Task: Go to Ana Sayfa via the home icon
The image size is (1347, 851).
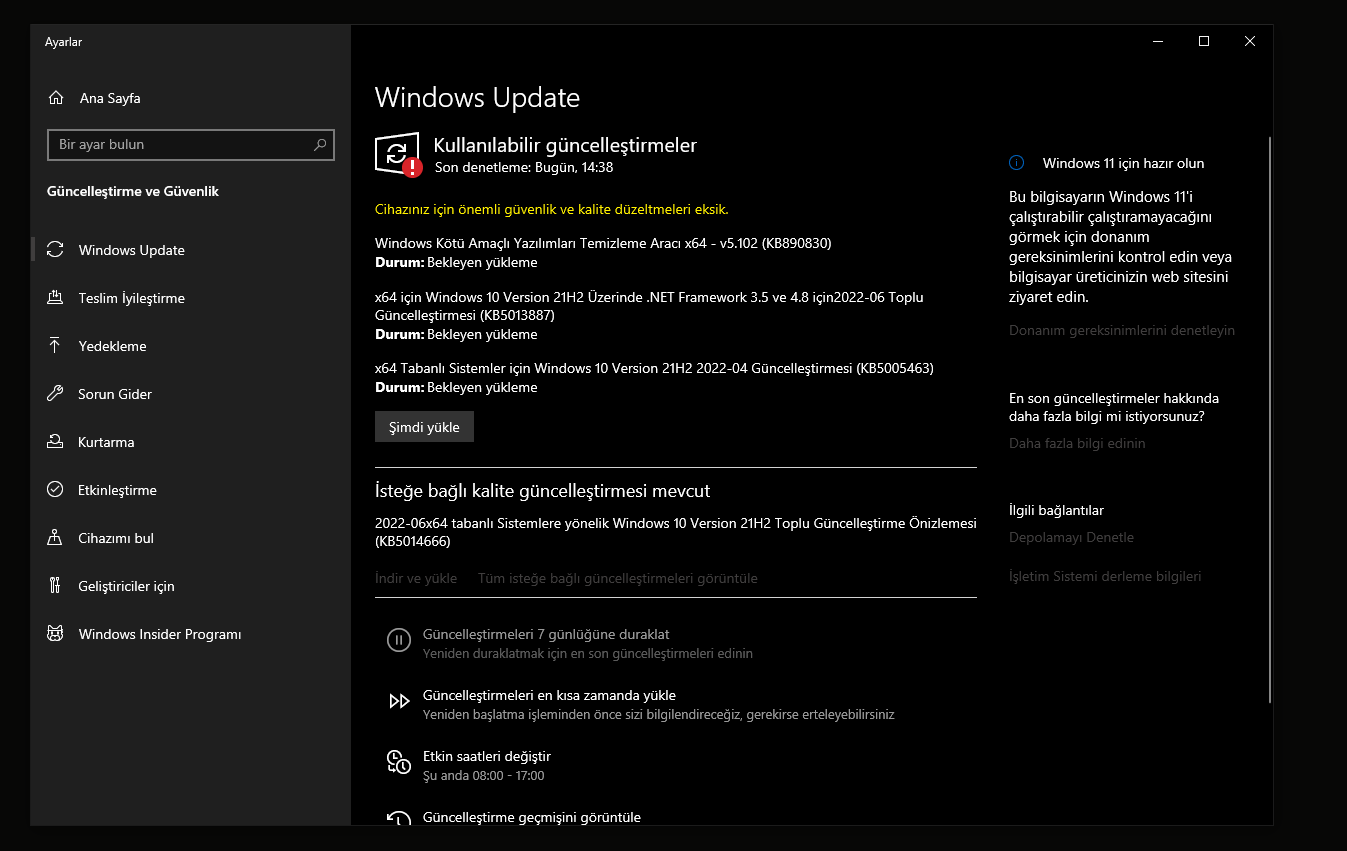Action: click(x=56, y=98)
